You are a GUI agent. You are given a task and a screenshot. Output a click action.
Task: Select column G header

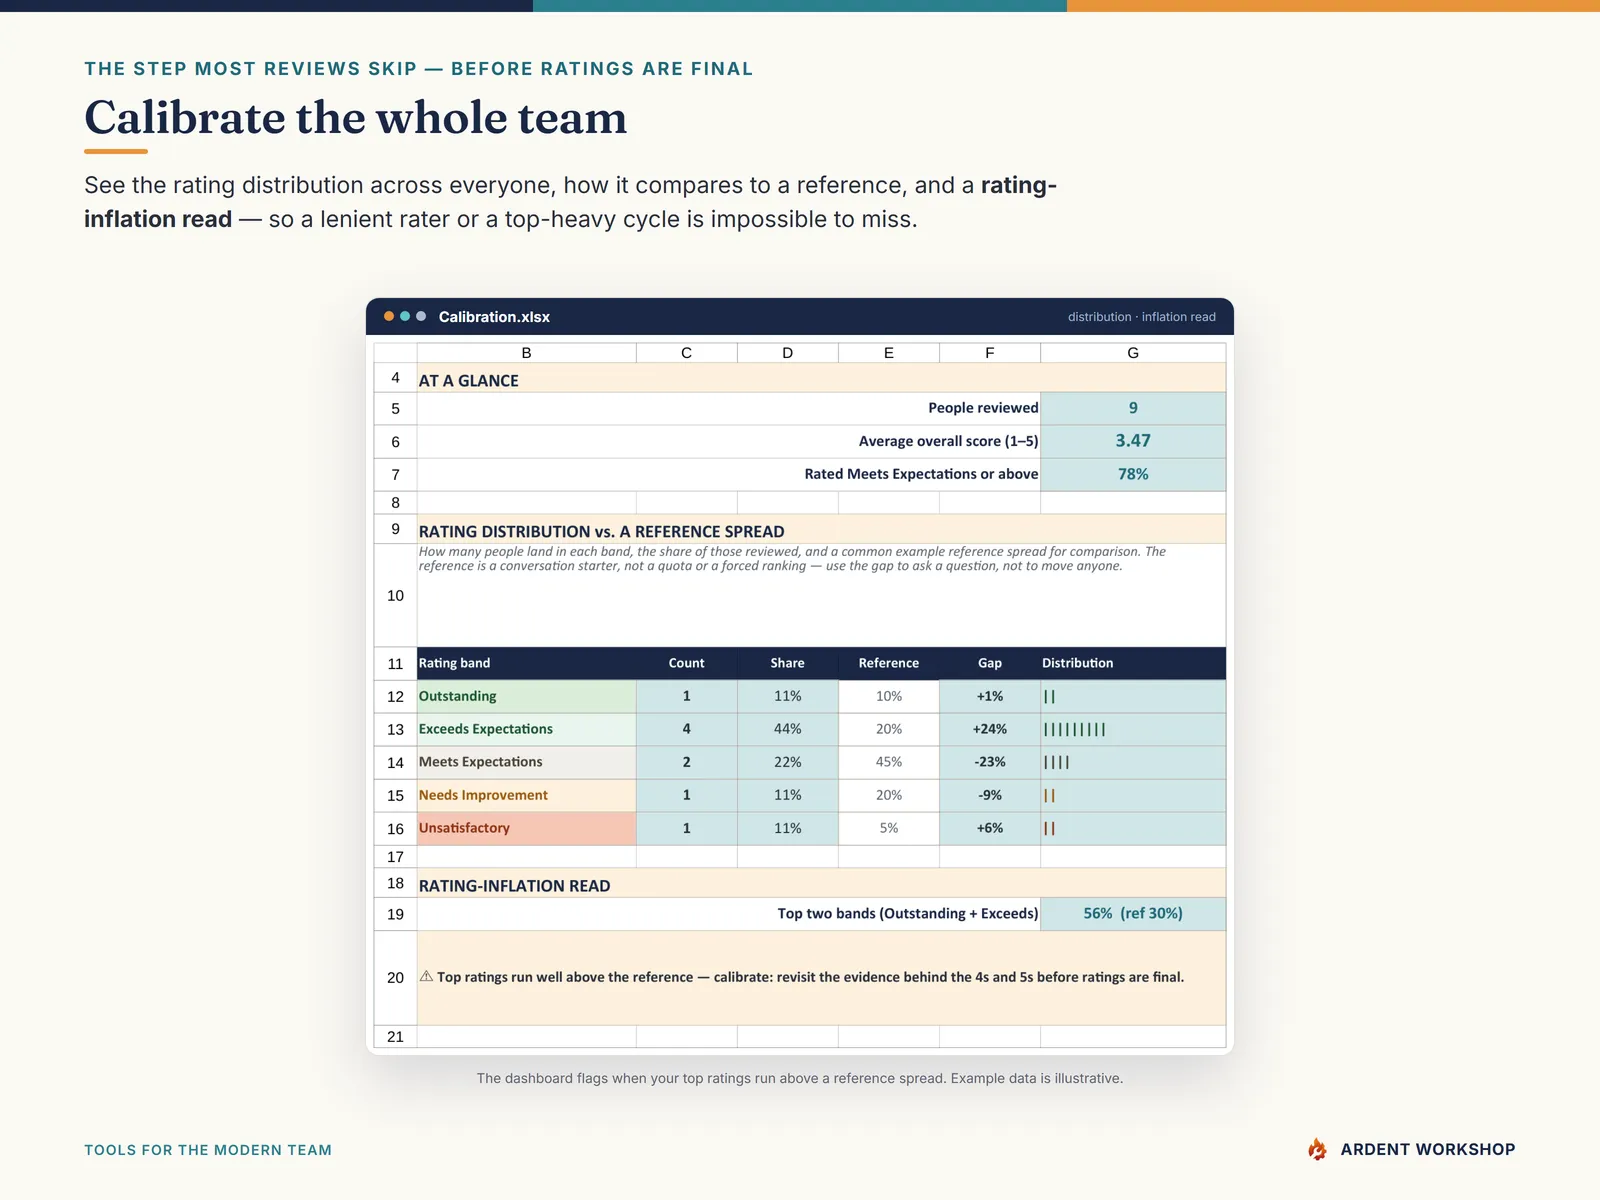pyautogui.click(x=1133, y=353)
